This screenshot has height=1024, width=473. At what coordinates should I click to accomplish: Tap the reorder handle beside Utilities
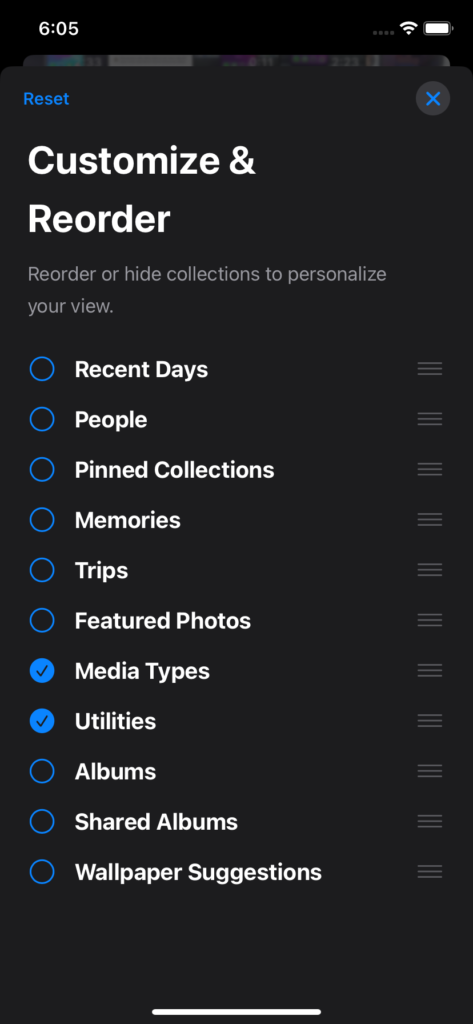pyautogui.click(x=430, y=721)
